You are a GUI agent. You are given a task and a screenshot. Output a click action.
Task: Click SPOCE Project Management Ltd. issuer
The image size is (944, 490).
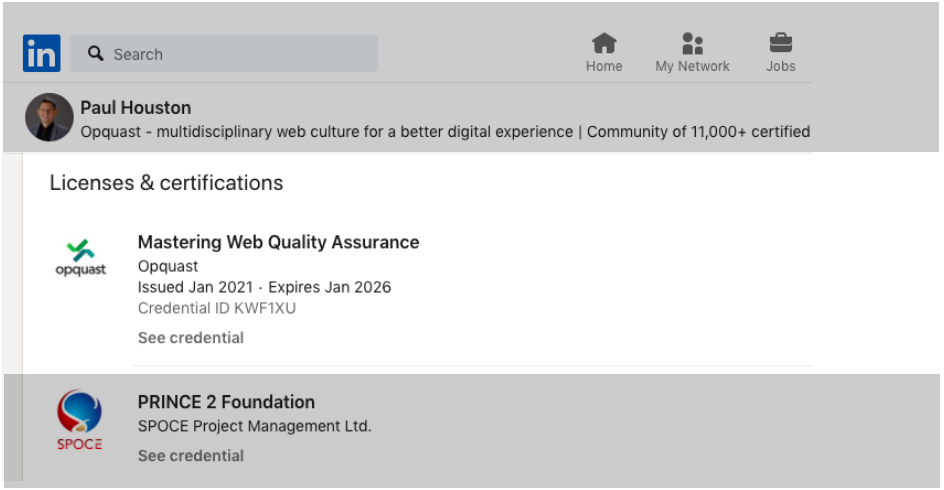(x=254, y=426)
